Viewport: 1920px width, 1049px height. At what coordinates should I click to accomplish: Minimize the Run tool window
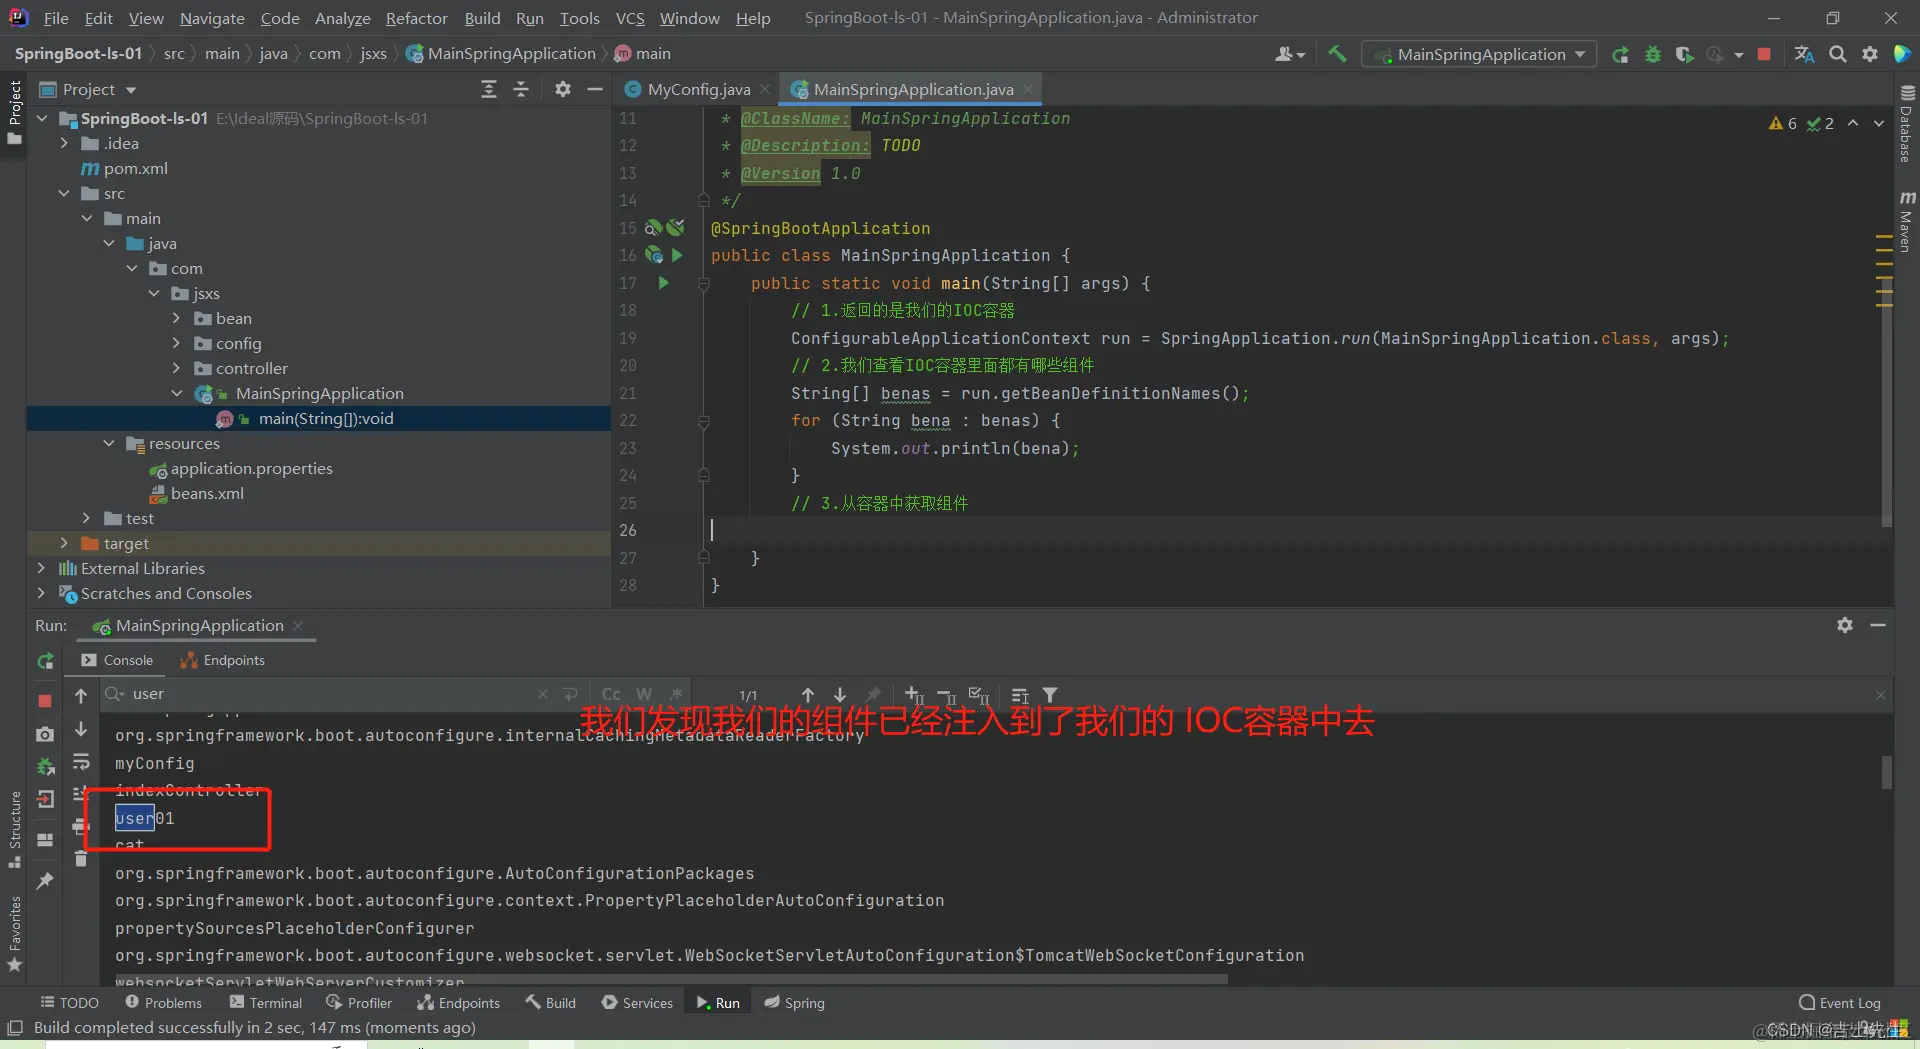[x=1878, y=625]
